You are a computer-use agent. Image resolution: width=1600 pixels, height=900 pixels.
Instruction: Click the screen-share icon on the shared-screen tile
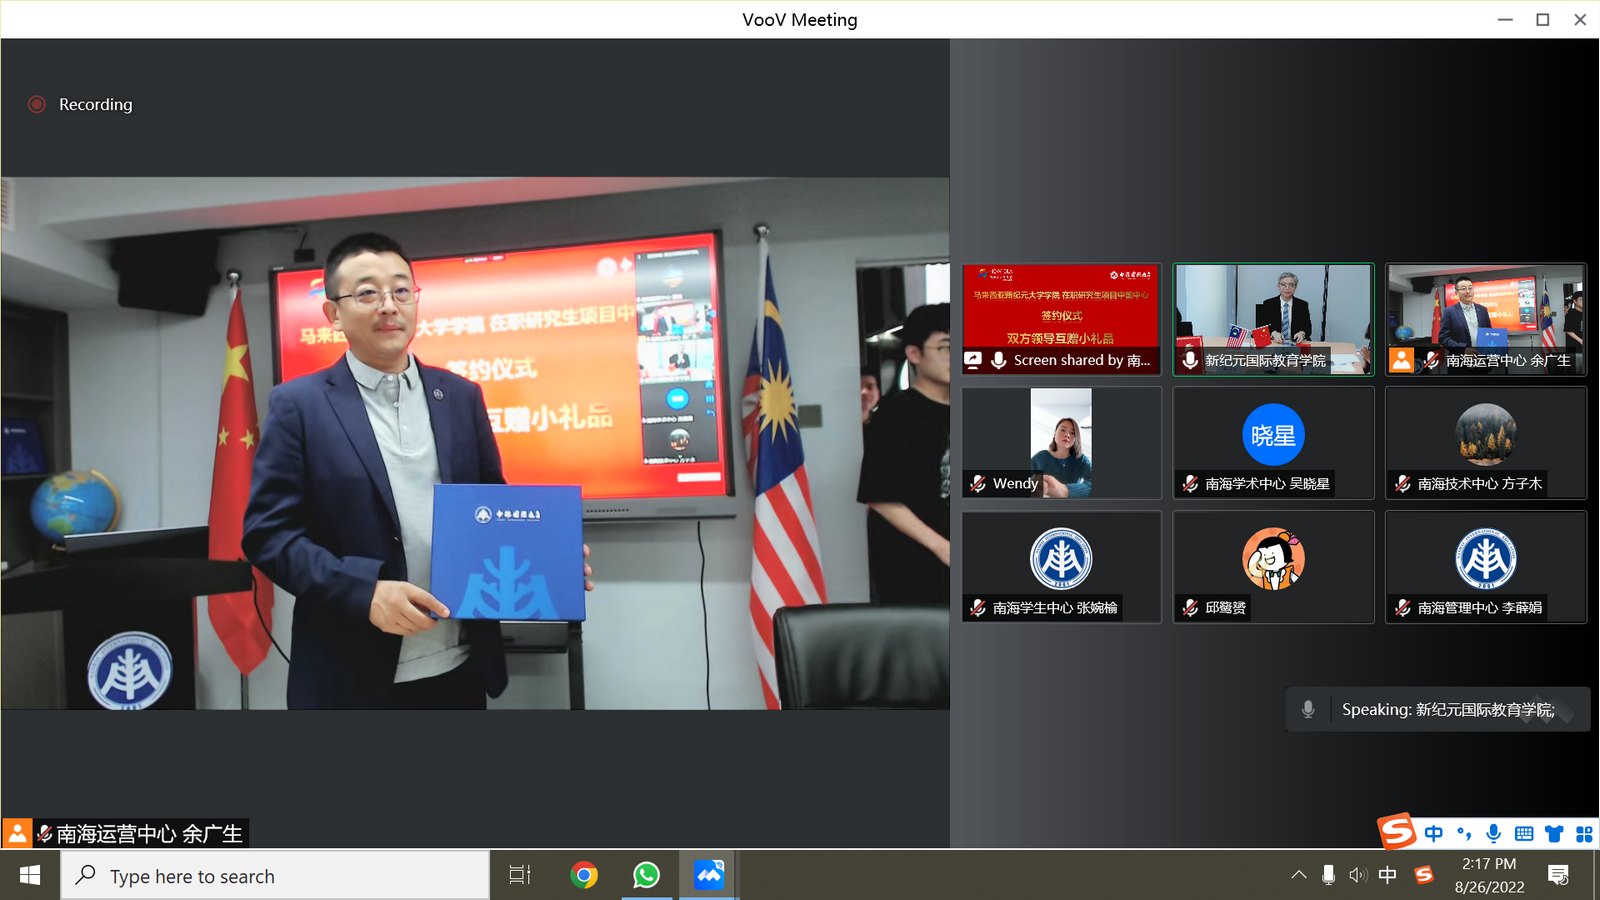click(x=973, y=360)
